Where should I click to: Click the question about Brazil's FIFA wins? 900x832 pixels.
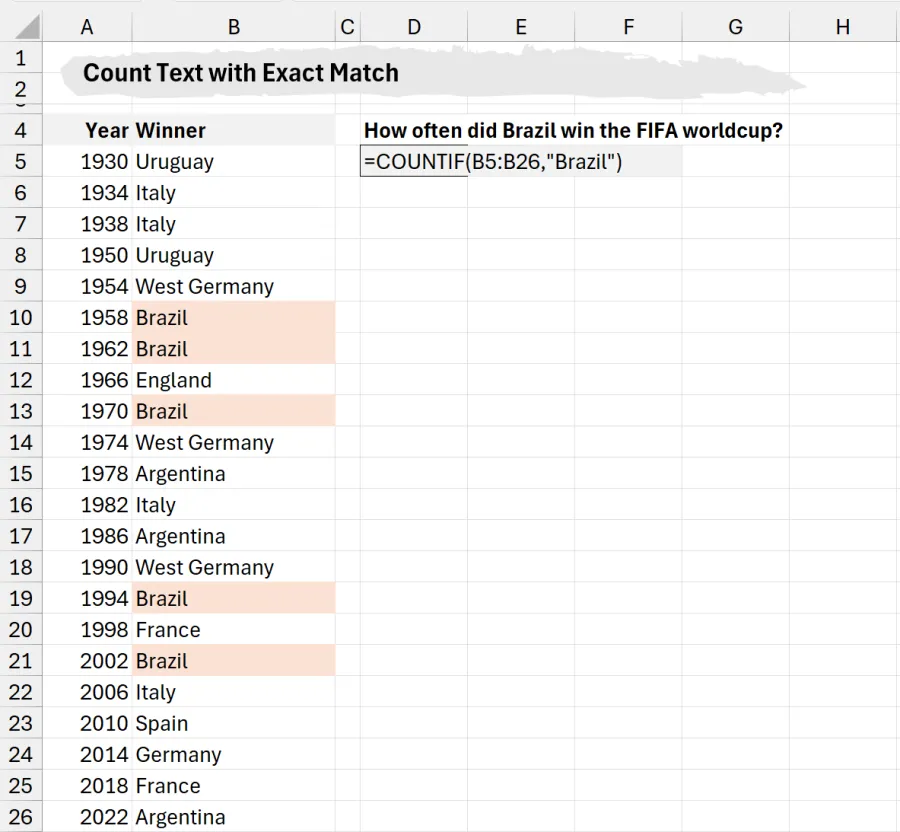[x=573, y=130]
